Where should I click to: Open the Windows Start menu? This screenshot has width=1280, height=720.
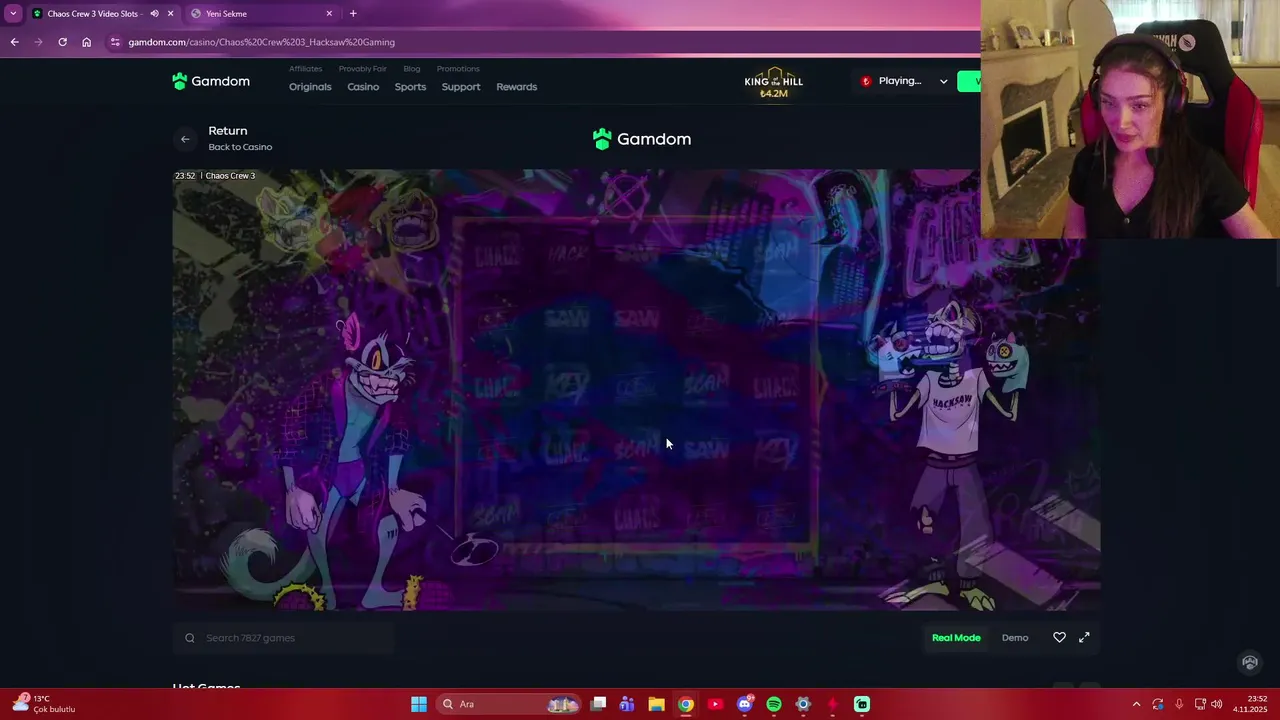pos(419,704)
